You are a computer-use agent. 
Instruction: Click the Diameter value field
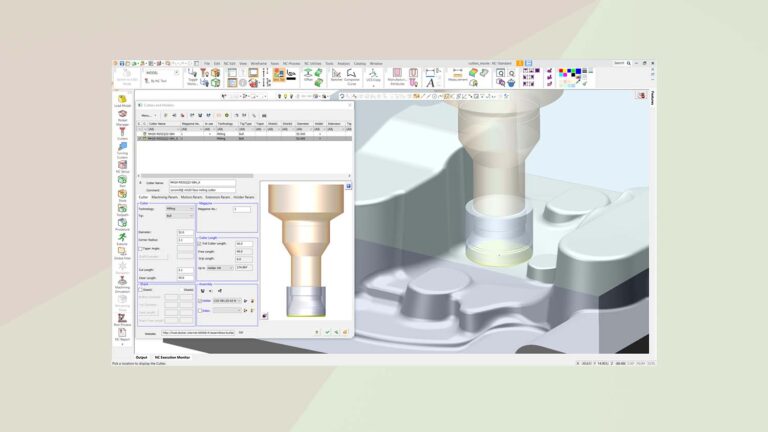[x=186, y=232]
